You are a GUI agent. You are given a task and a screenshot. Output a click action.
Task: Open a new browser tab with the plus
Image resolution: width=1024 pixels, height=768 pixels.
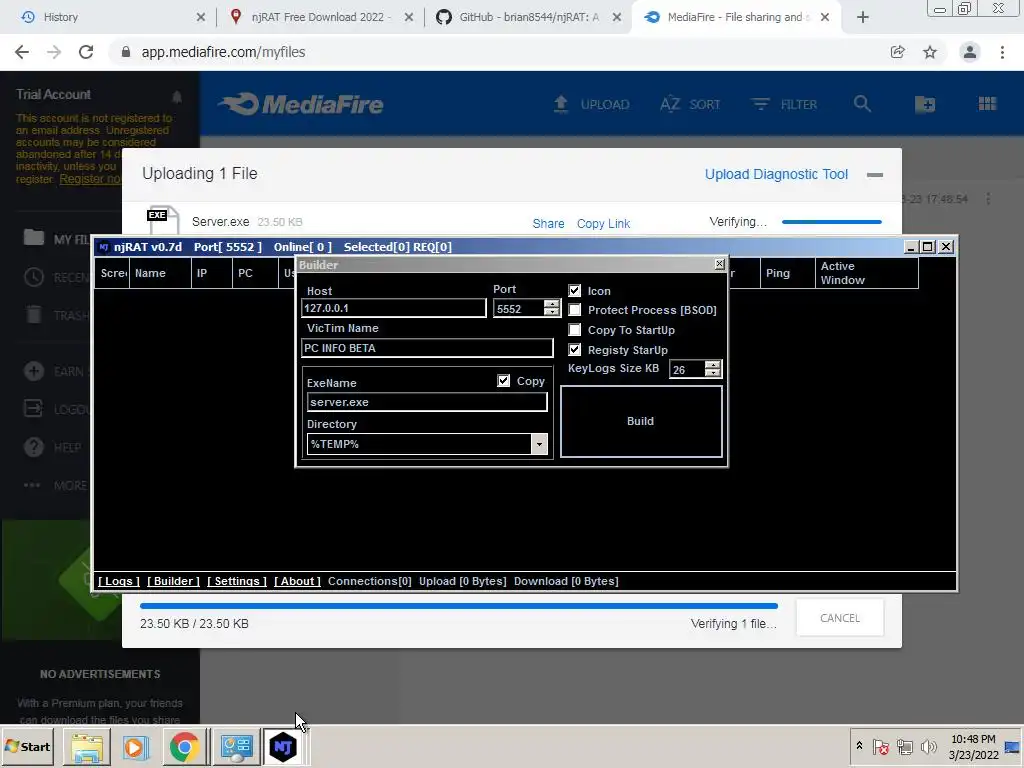coord(863,17)
